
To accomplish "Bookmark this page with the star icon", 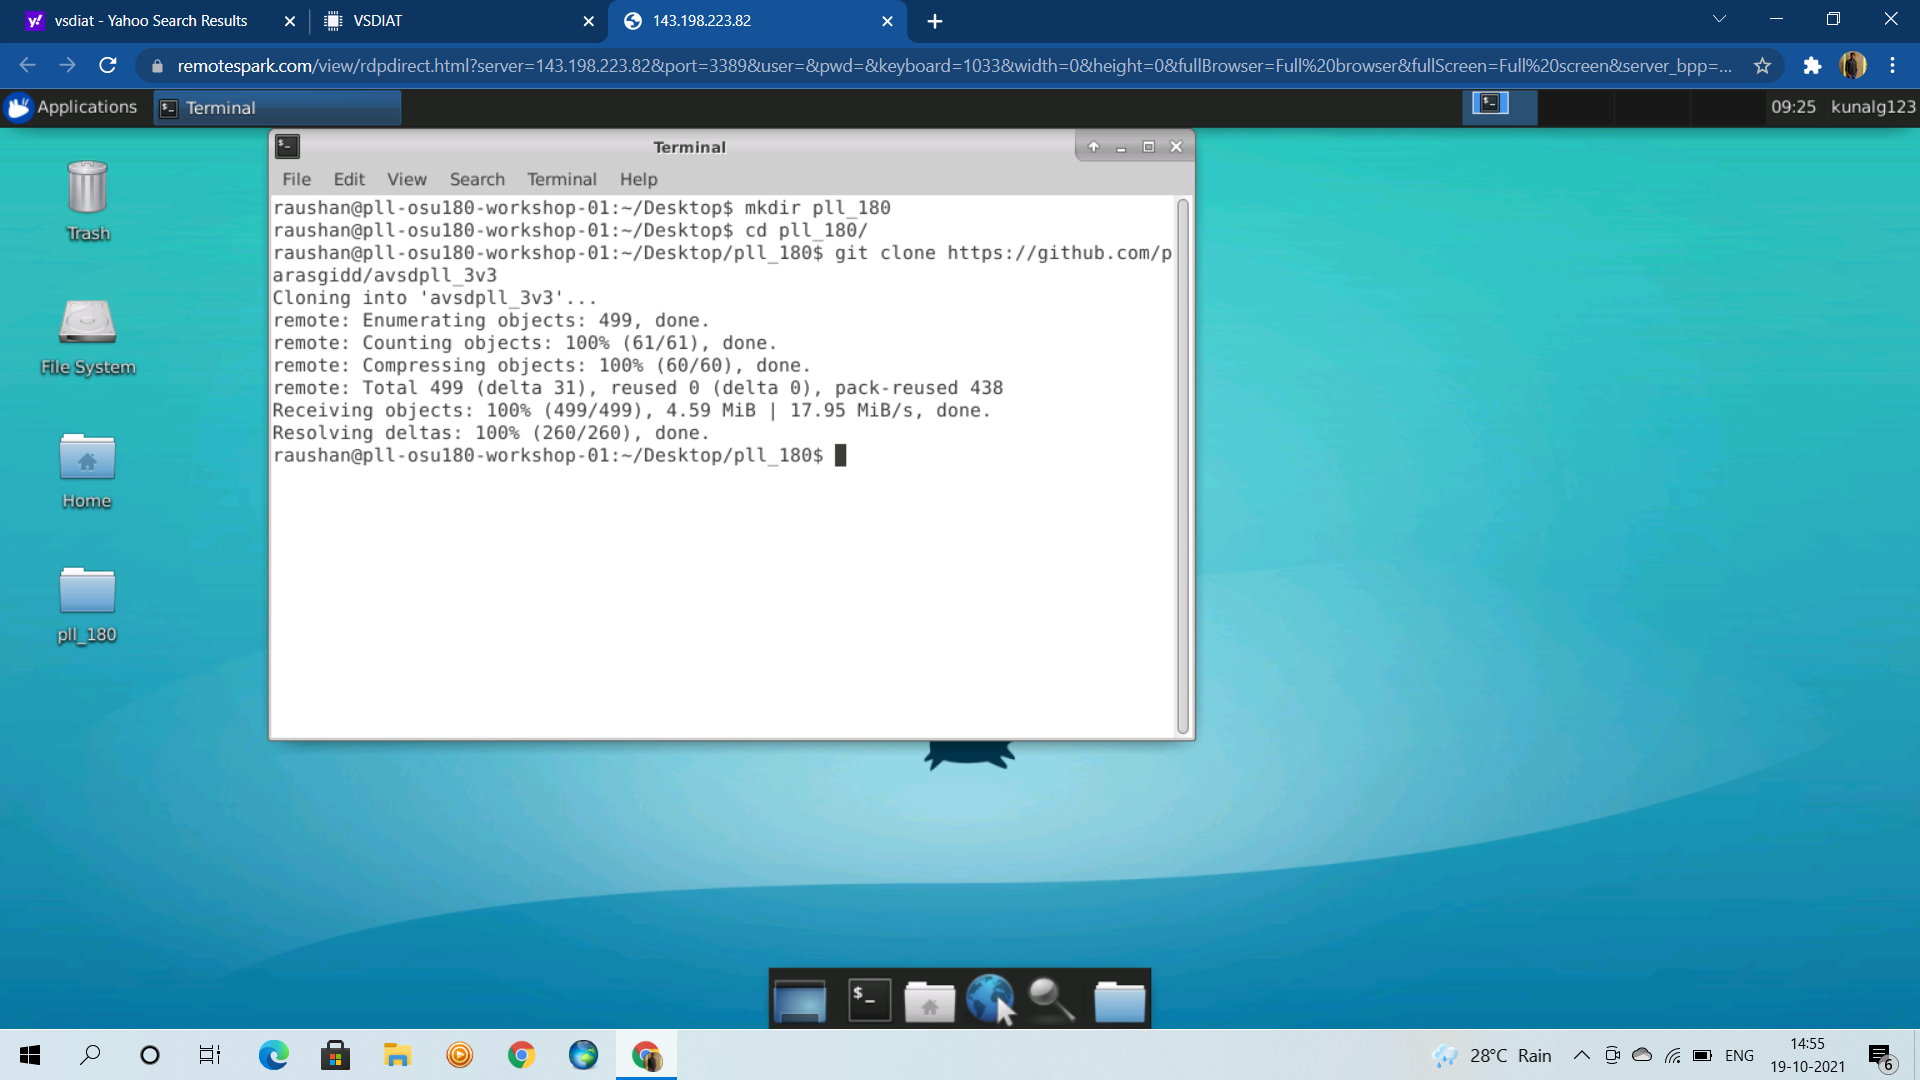I will tap(1762, 65).
